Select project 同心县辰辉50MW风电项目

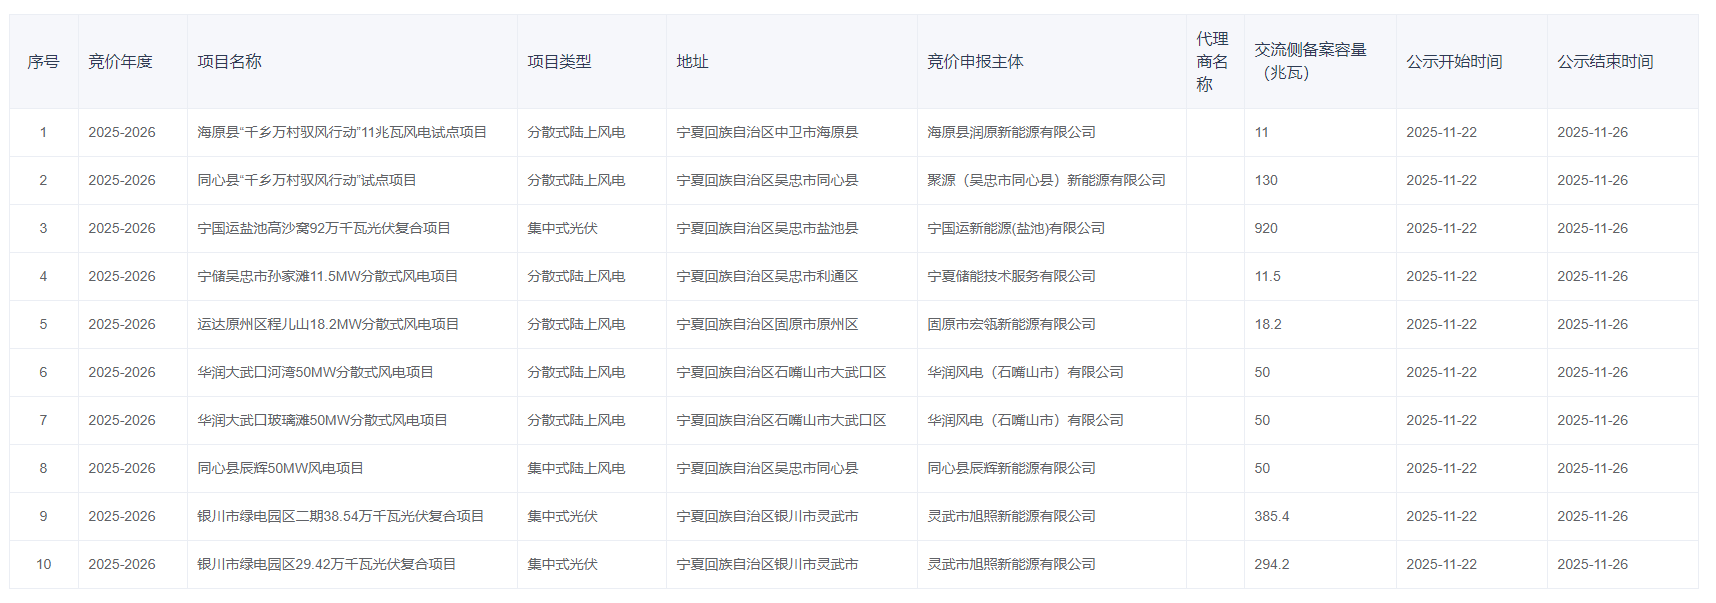click(x=280, y=468)
